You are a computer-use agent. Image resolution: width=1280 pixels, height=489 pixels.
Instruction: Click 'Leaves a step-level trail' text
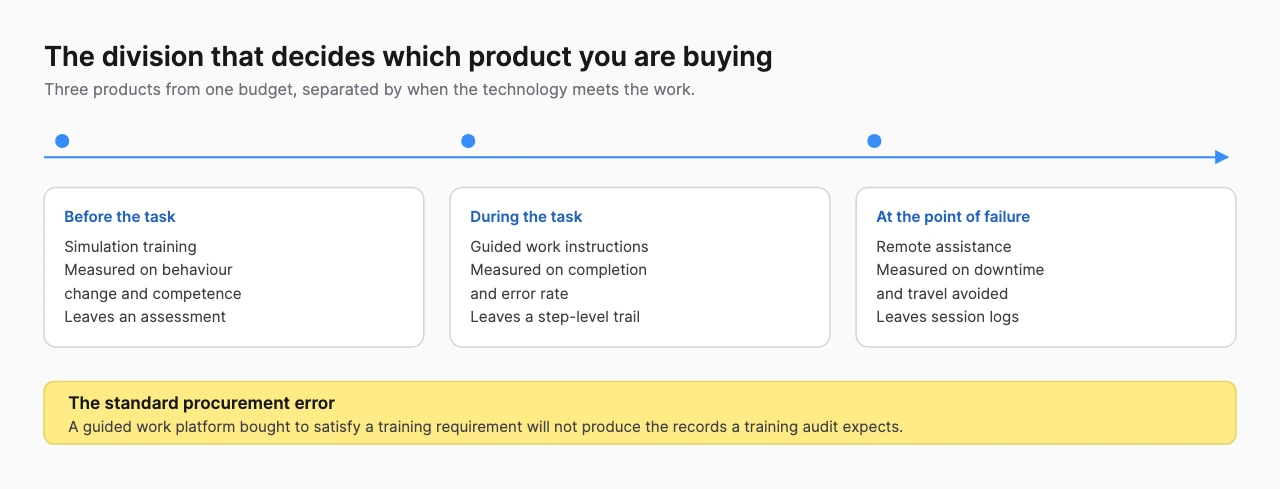coord(555,317)
